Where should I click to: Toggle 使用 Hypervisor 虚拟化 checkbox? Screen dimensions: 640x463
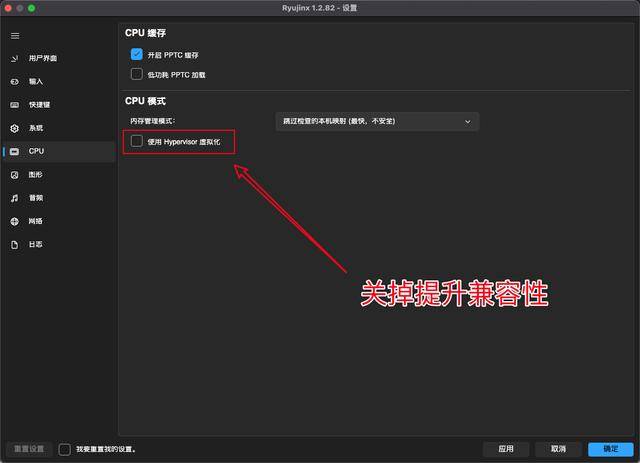pyautogui.click(x=137, y=141)
